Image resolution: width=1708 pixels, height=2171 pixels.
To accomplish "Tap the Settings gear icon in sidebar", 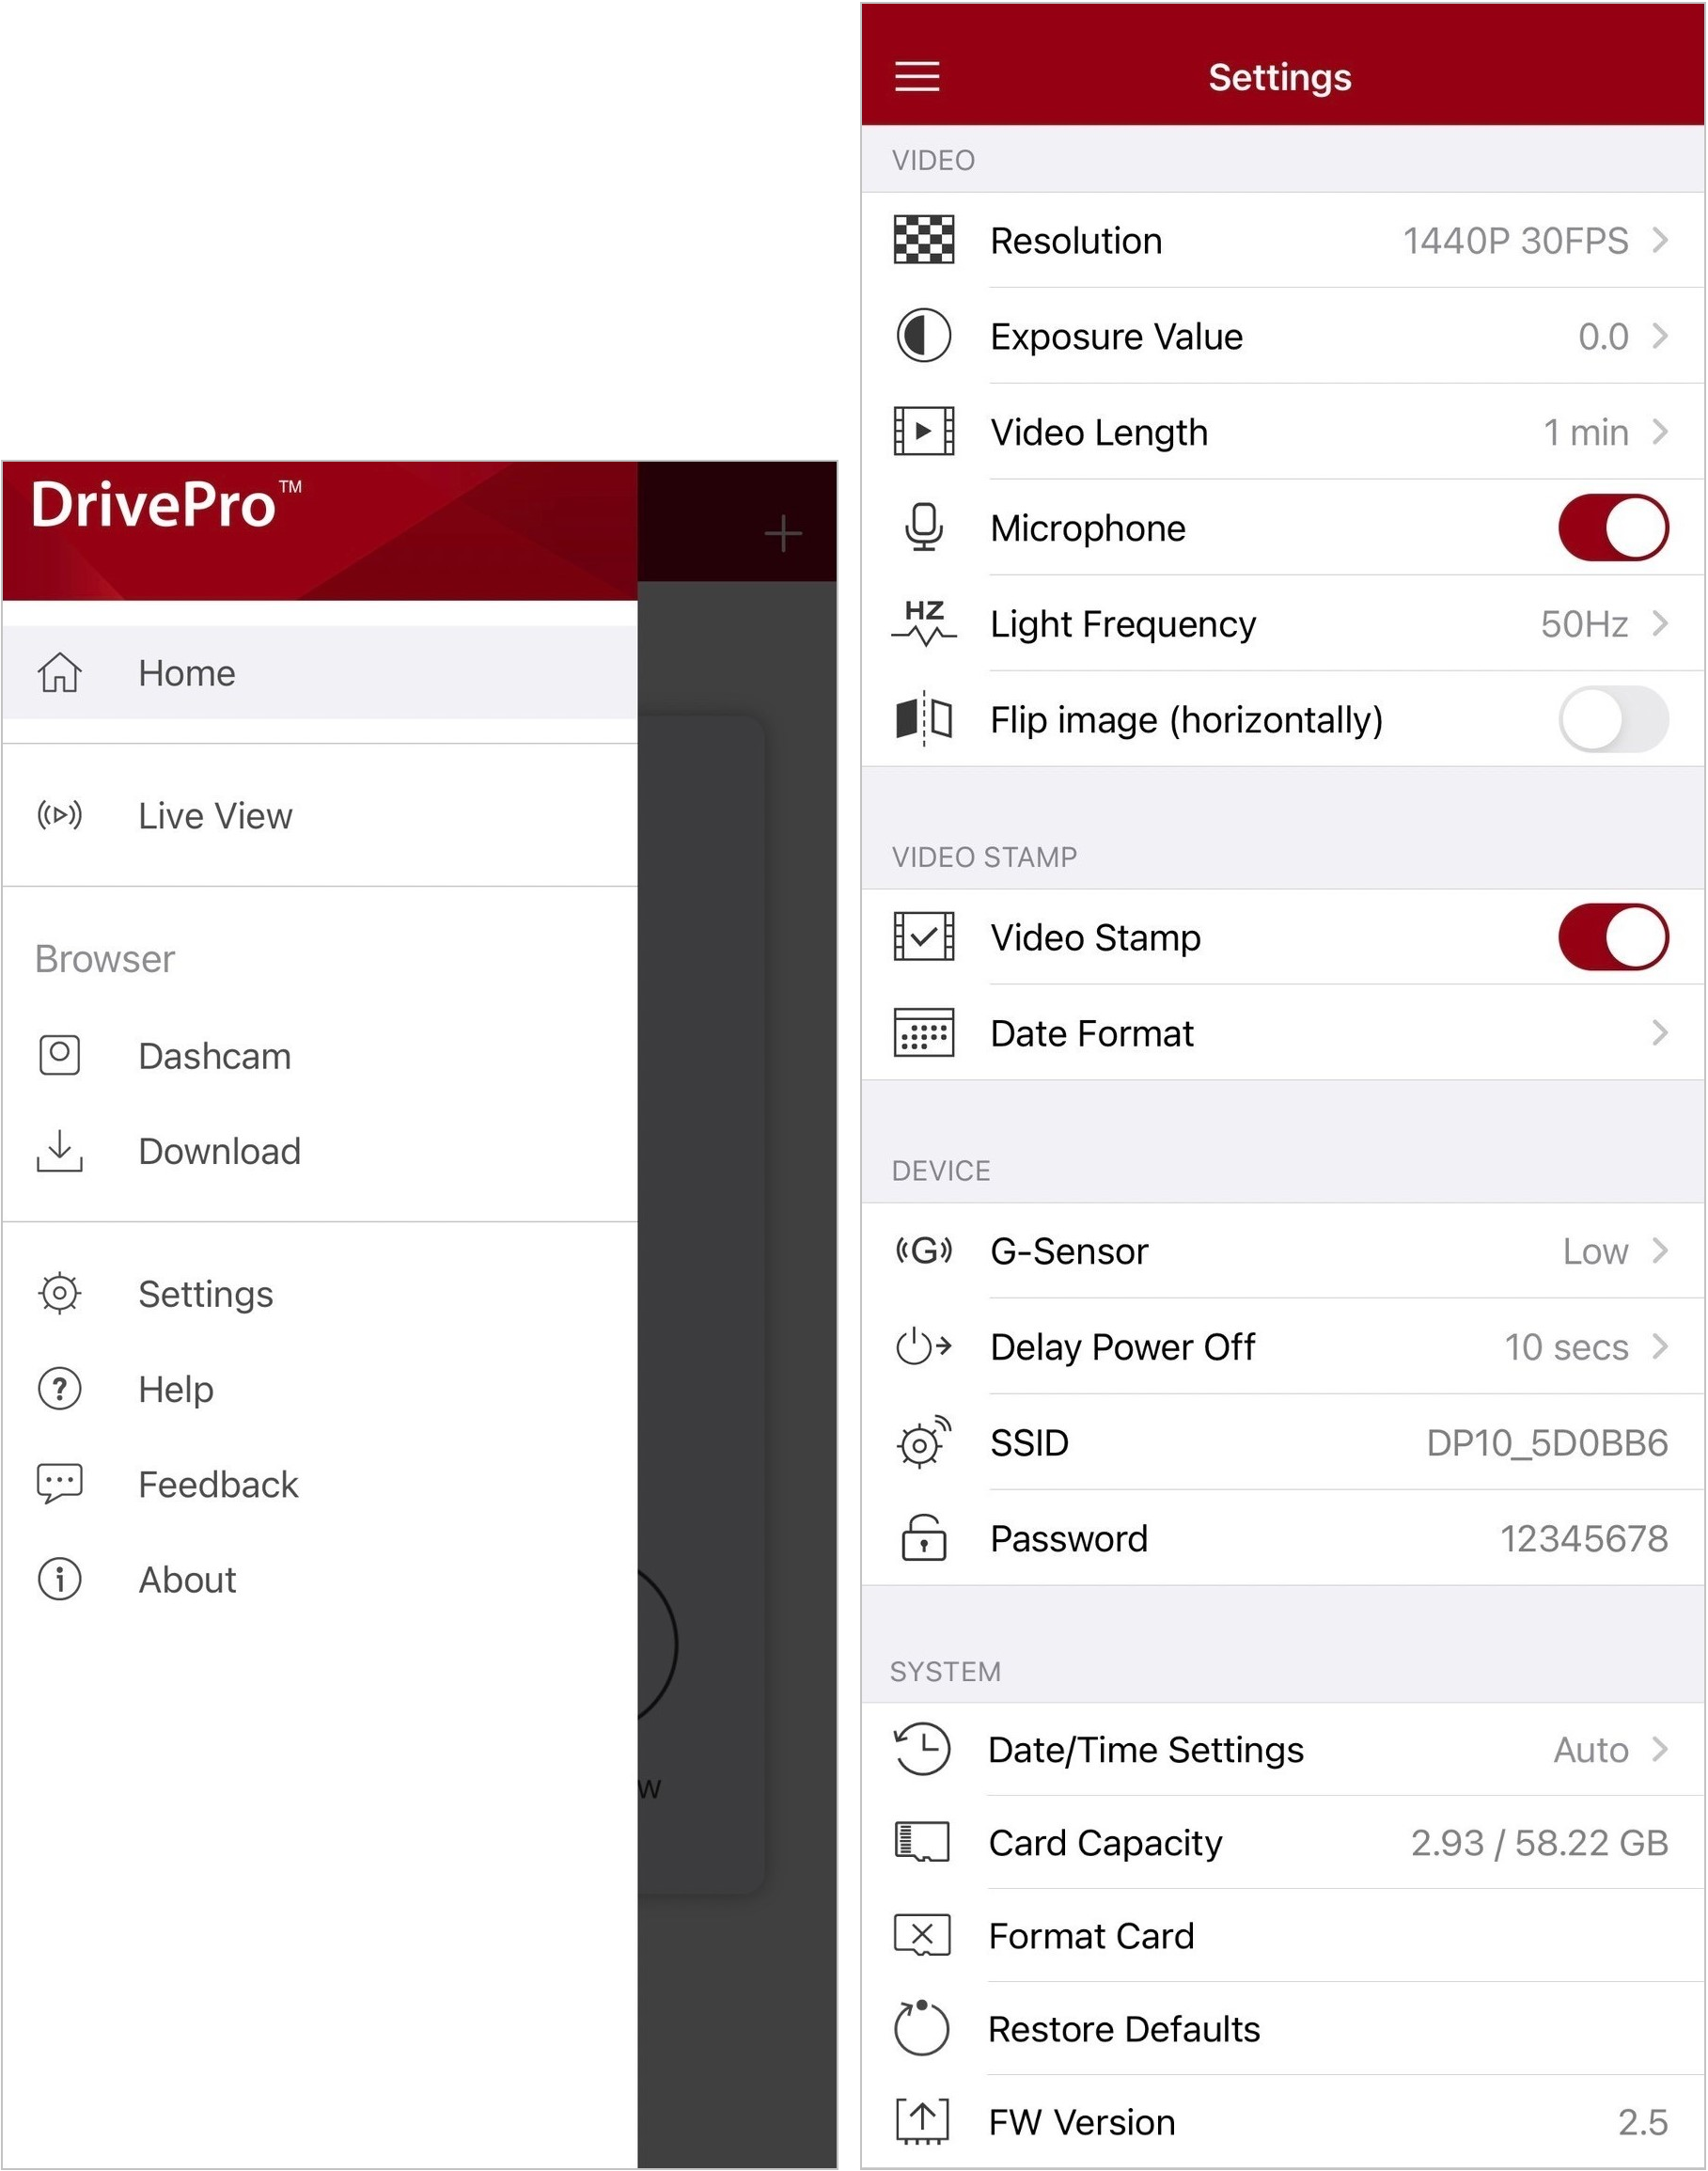I will (x=59, y=1294).
